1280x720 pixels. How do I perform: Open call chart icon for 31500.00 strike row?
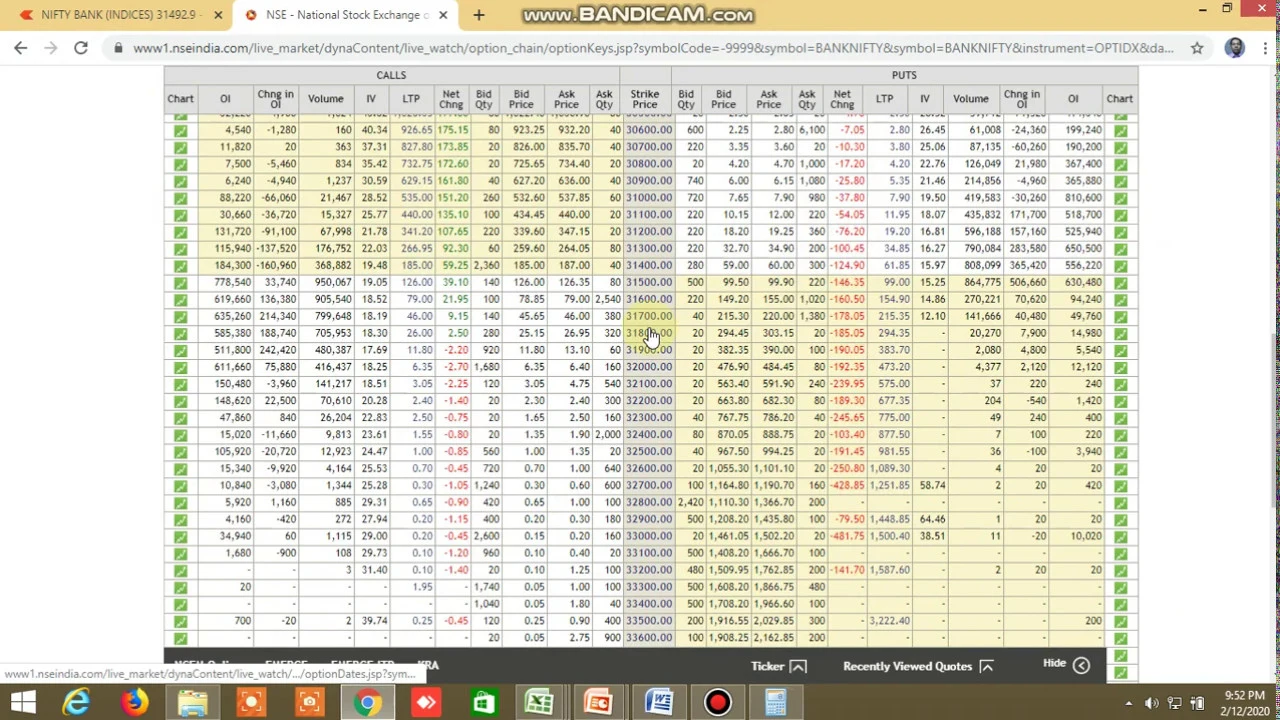click(180, 283)
